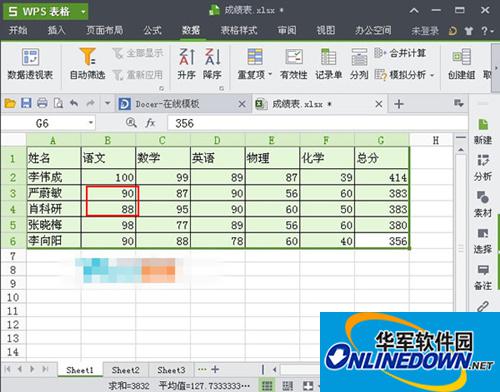Open the 视图 (View) ribbon tab
Image resolution: width=500 pixels, height=392 pixels.
(326, 30)
